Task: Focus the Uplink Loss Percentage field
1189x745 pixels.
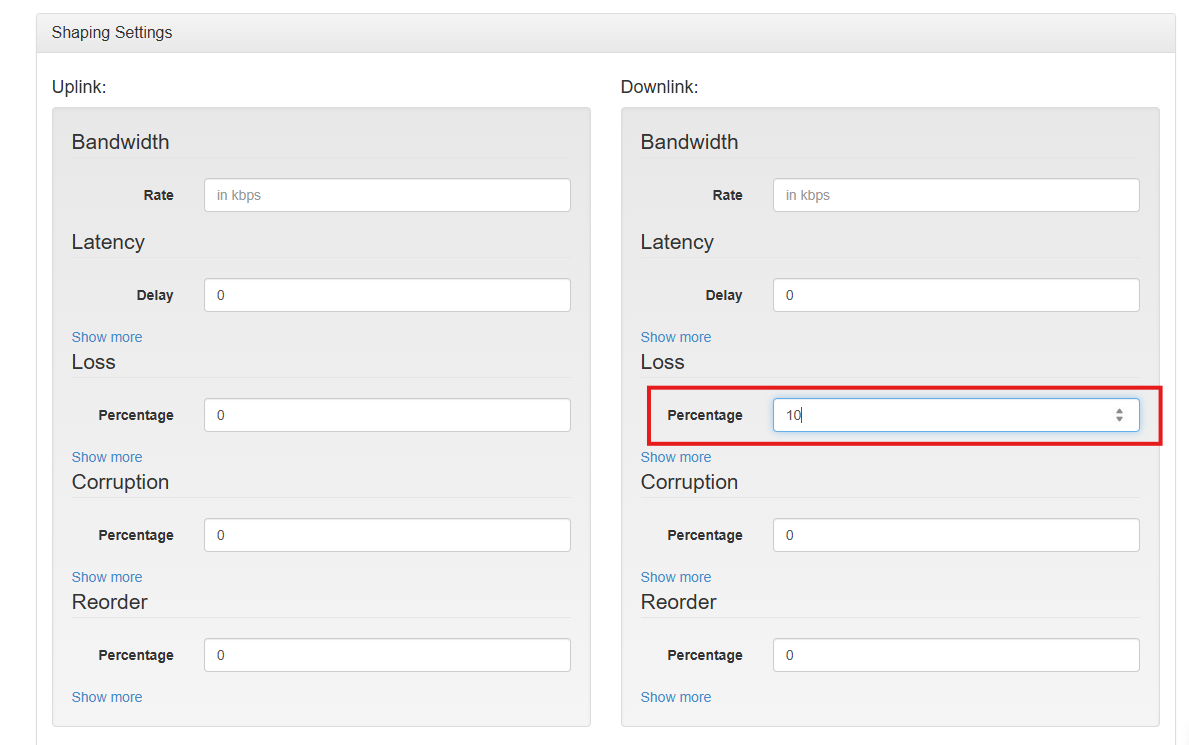Action: coord(387,415)
